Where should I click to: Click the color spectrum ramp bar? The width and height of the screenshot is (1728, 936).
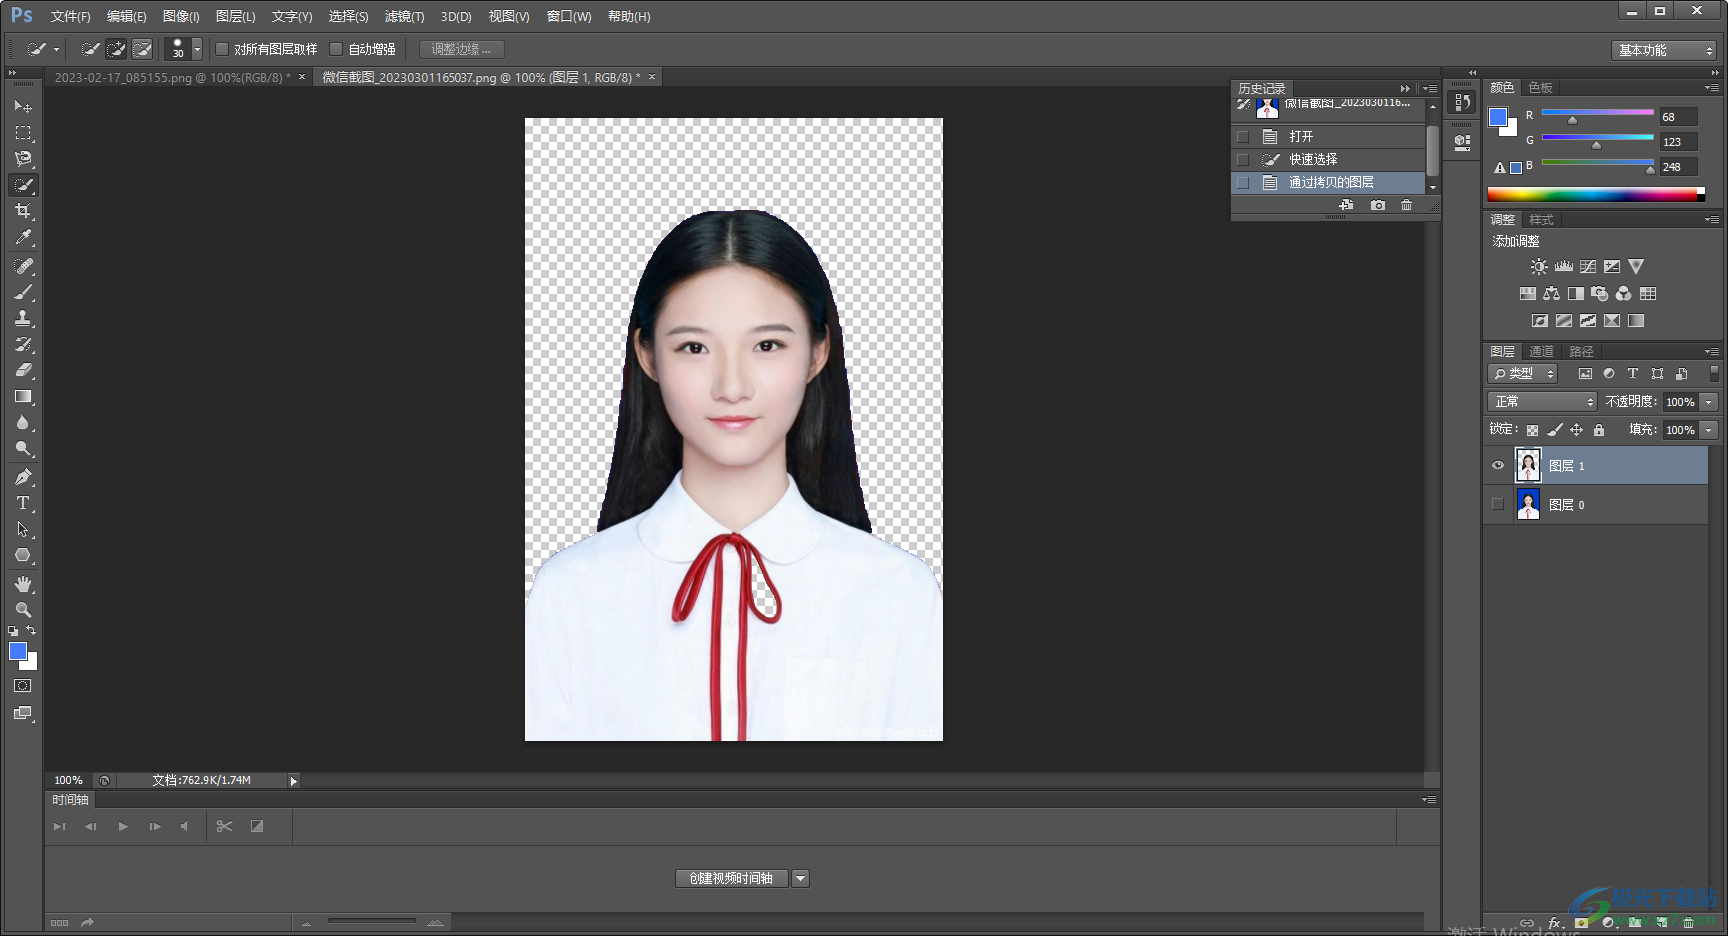[x=1594, y=194]
